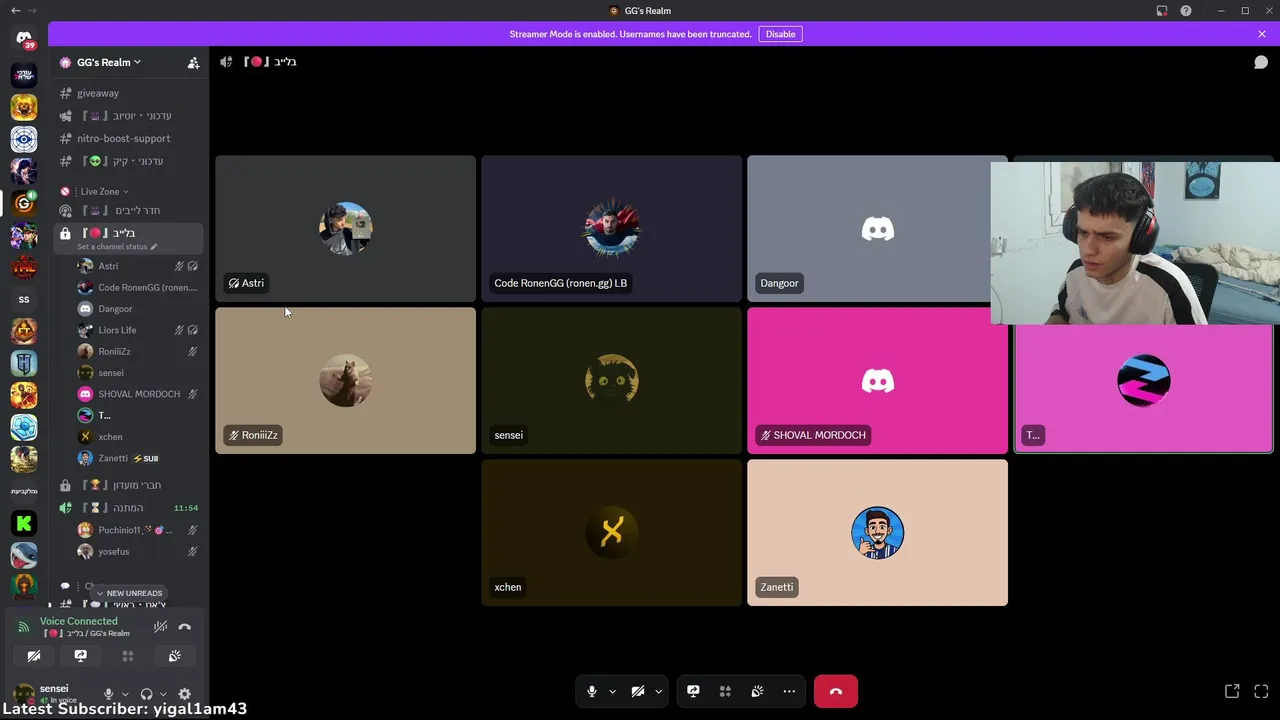Click the share screen icon in bottom call bar
The image size is (1280, 720).
point(693,691)
